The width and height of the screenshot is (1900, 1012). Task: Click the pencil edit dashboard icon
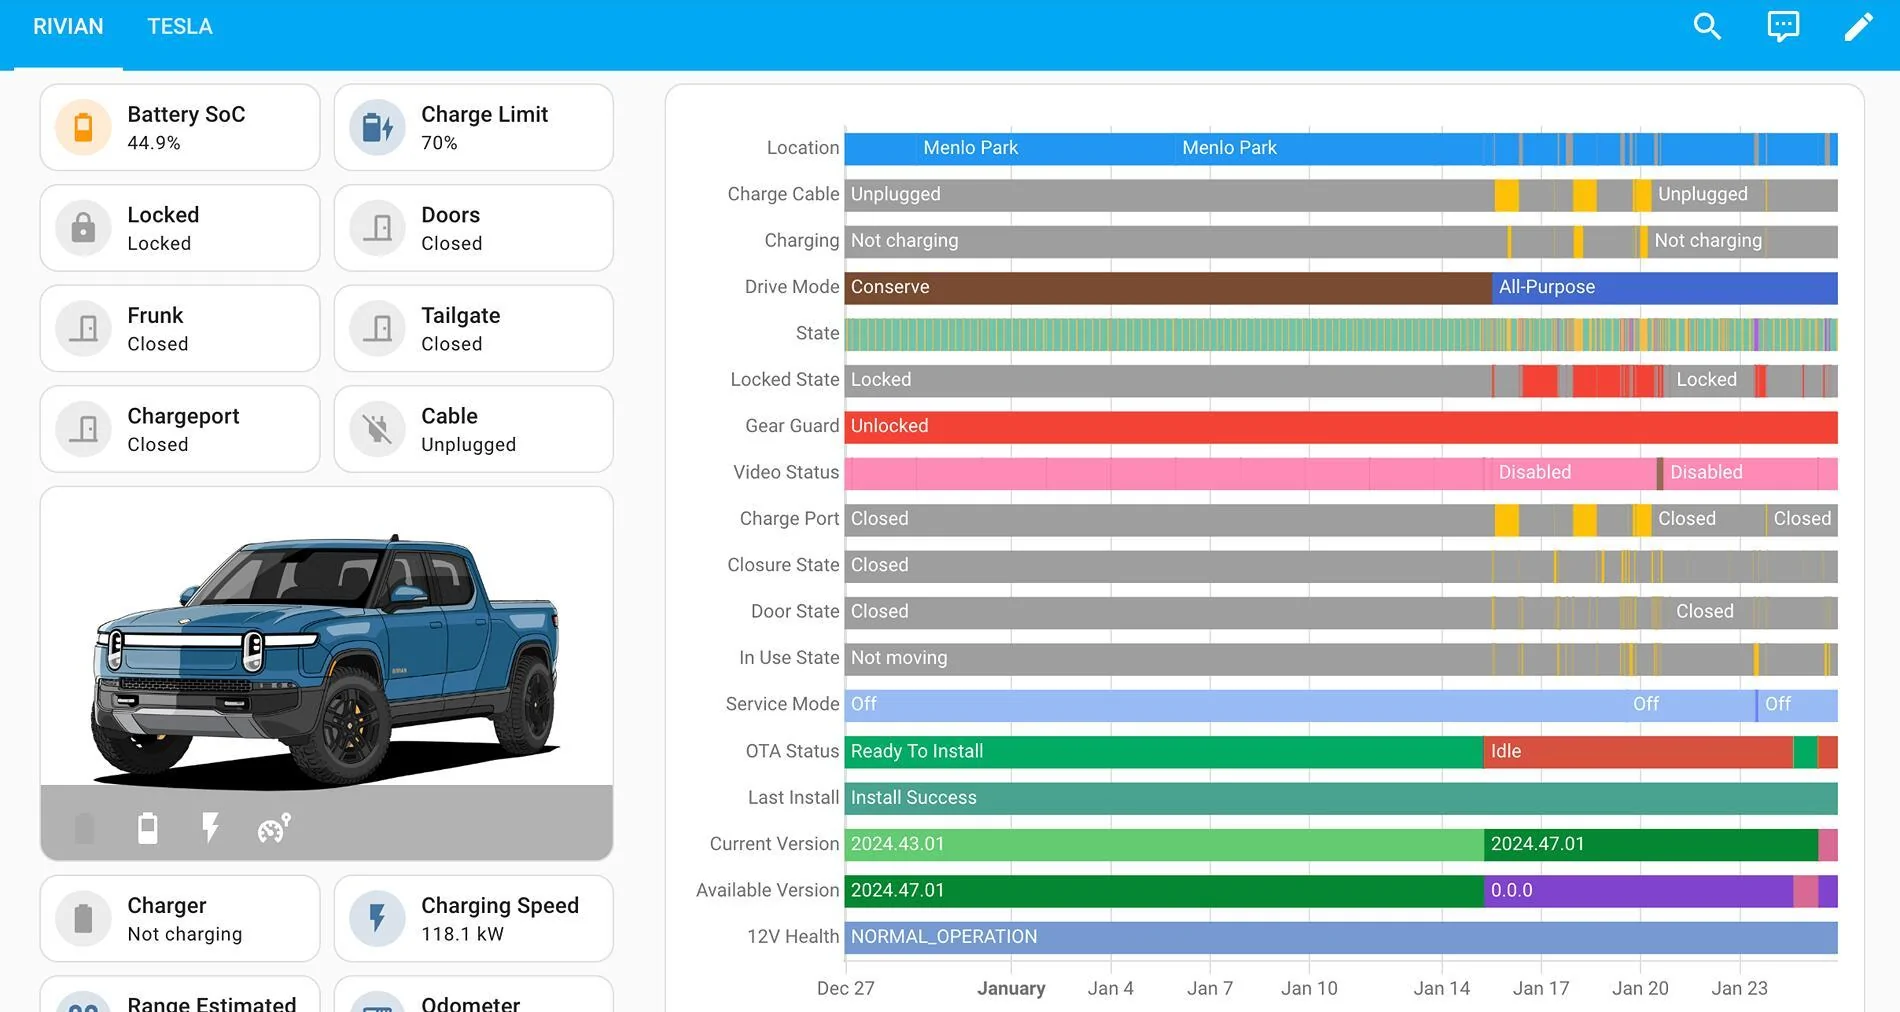click(1858, 27)
